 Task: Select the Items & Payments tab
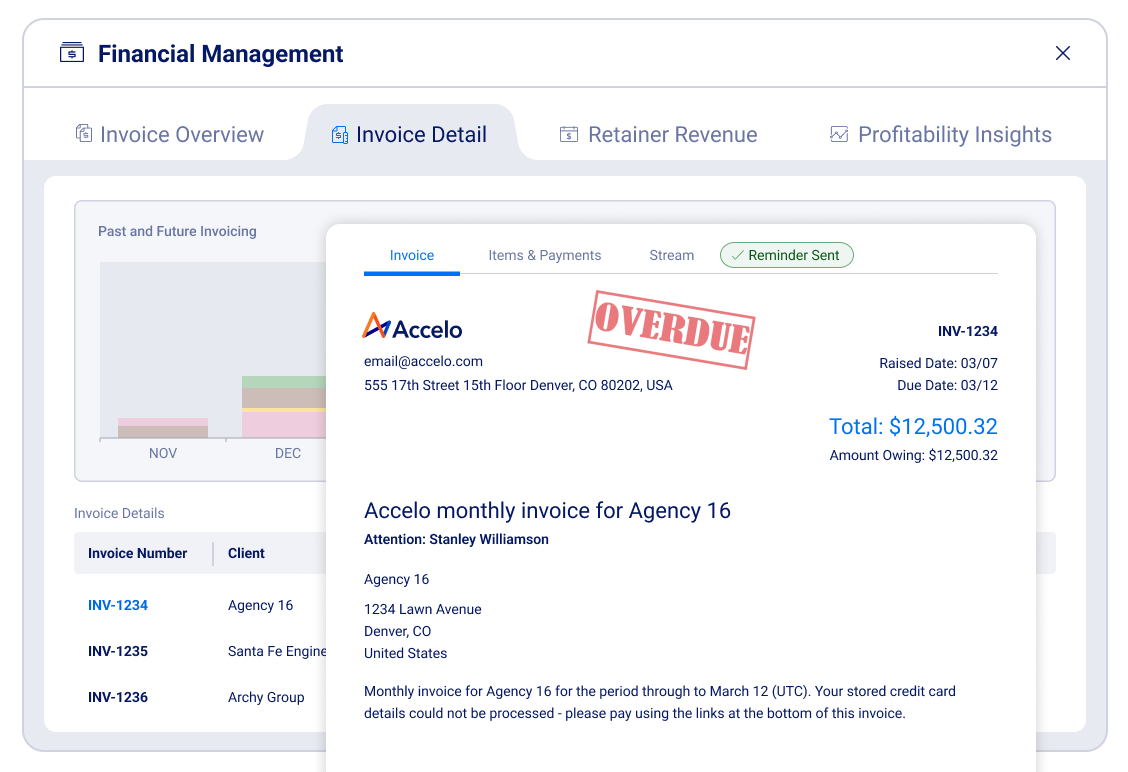point(544,255)
